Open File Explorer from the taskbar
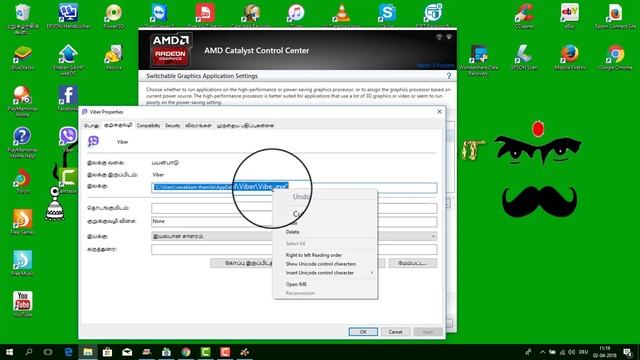 tap(88, 352)
